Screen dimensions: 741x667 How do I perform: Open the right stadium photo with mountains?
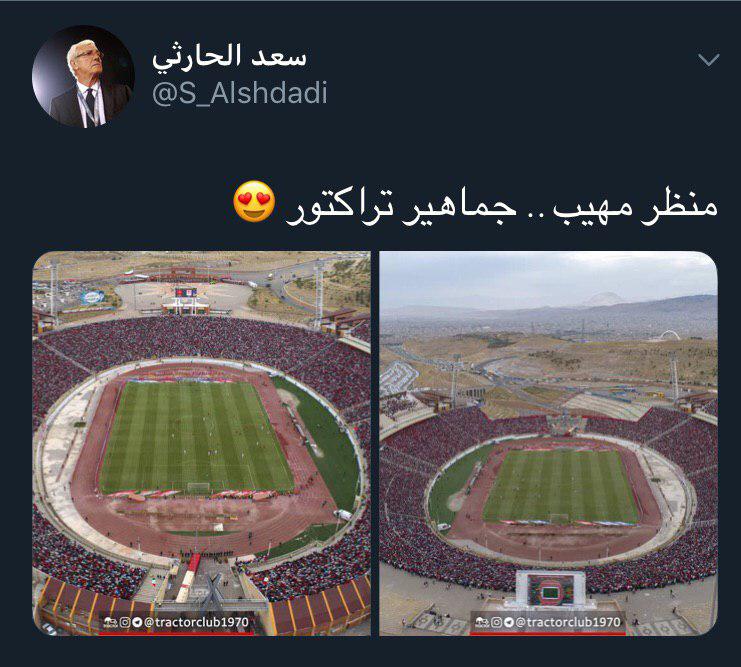tap(549, 443)
